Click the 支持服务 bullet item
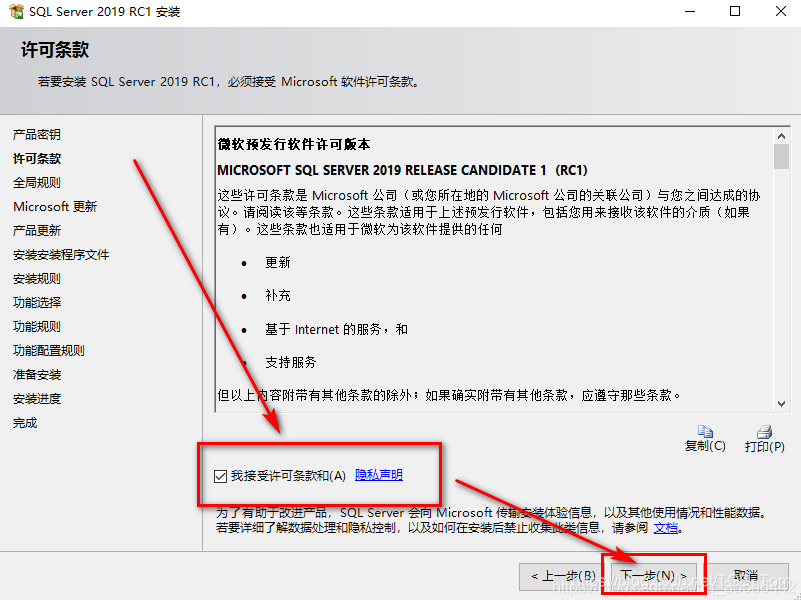This screenshot has width=801, height=600. [x=291, y=363]
